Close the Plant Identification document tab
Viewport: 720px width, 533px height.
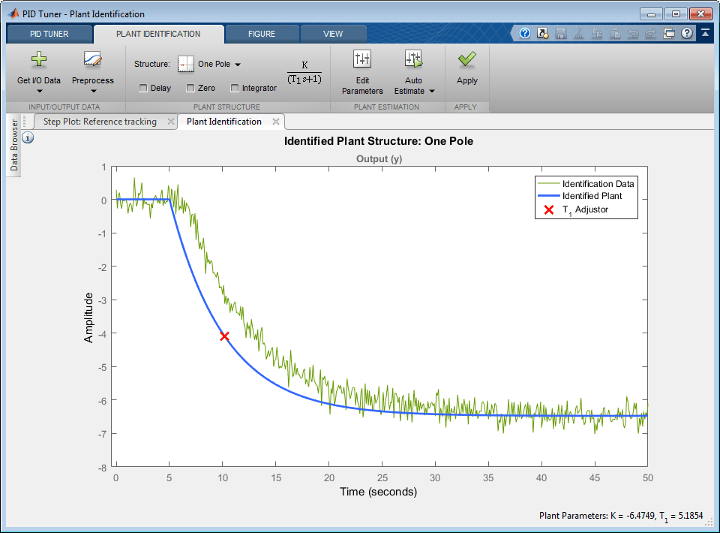pos(276,122)
